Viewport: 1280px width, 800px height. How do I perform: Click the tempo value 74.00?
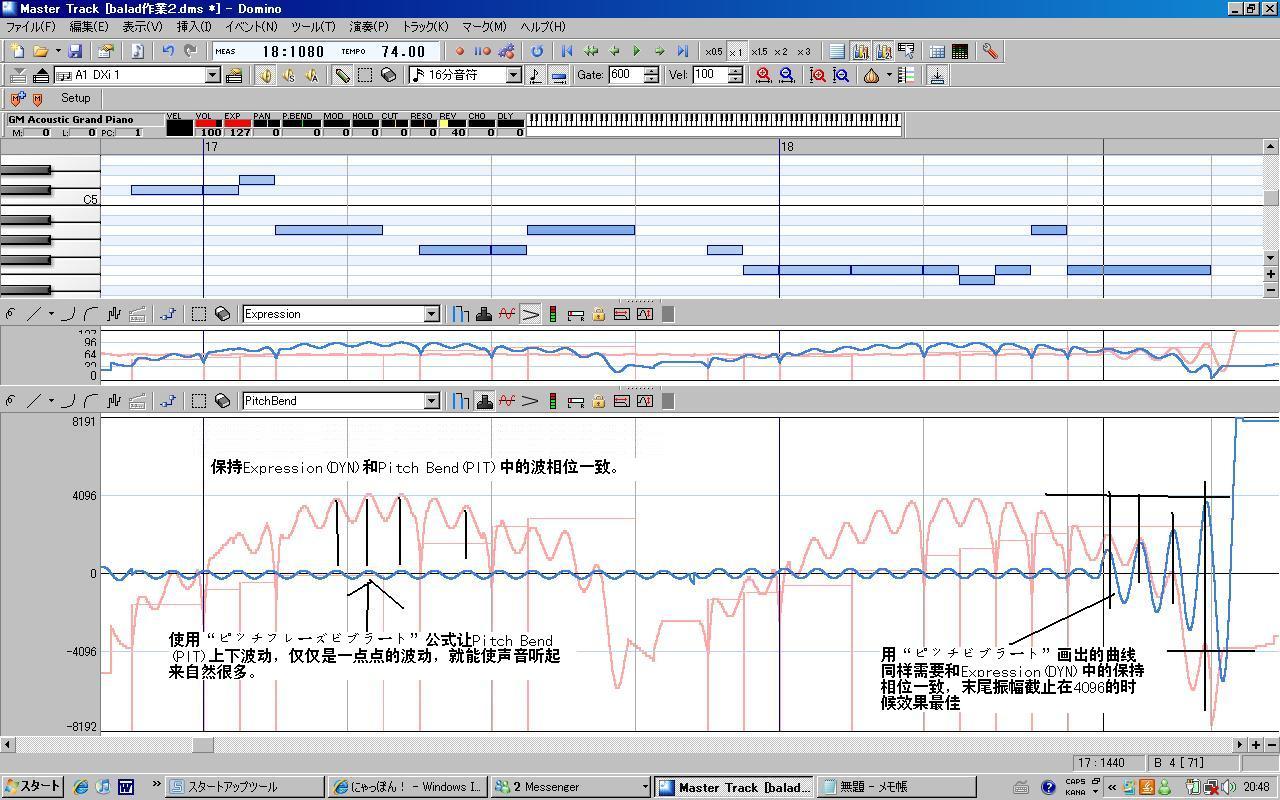[404, 51]
